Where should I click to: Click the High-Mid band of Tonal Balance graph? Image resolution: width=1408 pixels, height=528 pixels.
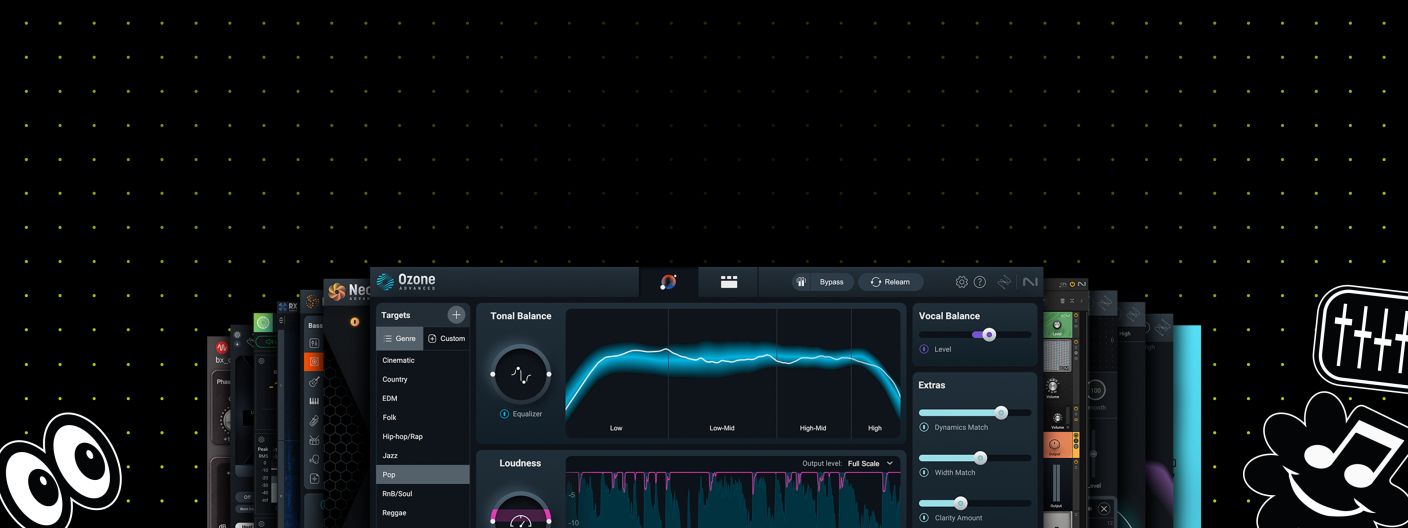(813, 373)
